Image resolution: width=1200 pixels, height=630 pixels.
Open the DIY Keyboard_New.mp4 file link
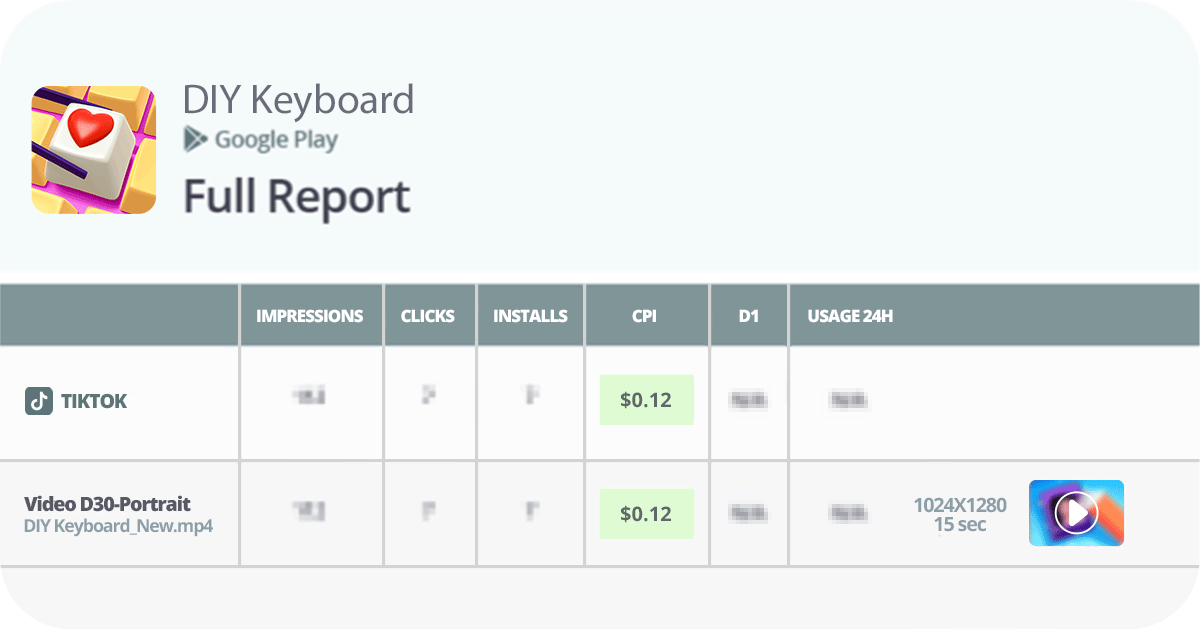click(118, 526)
